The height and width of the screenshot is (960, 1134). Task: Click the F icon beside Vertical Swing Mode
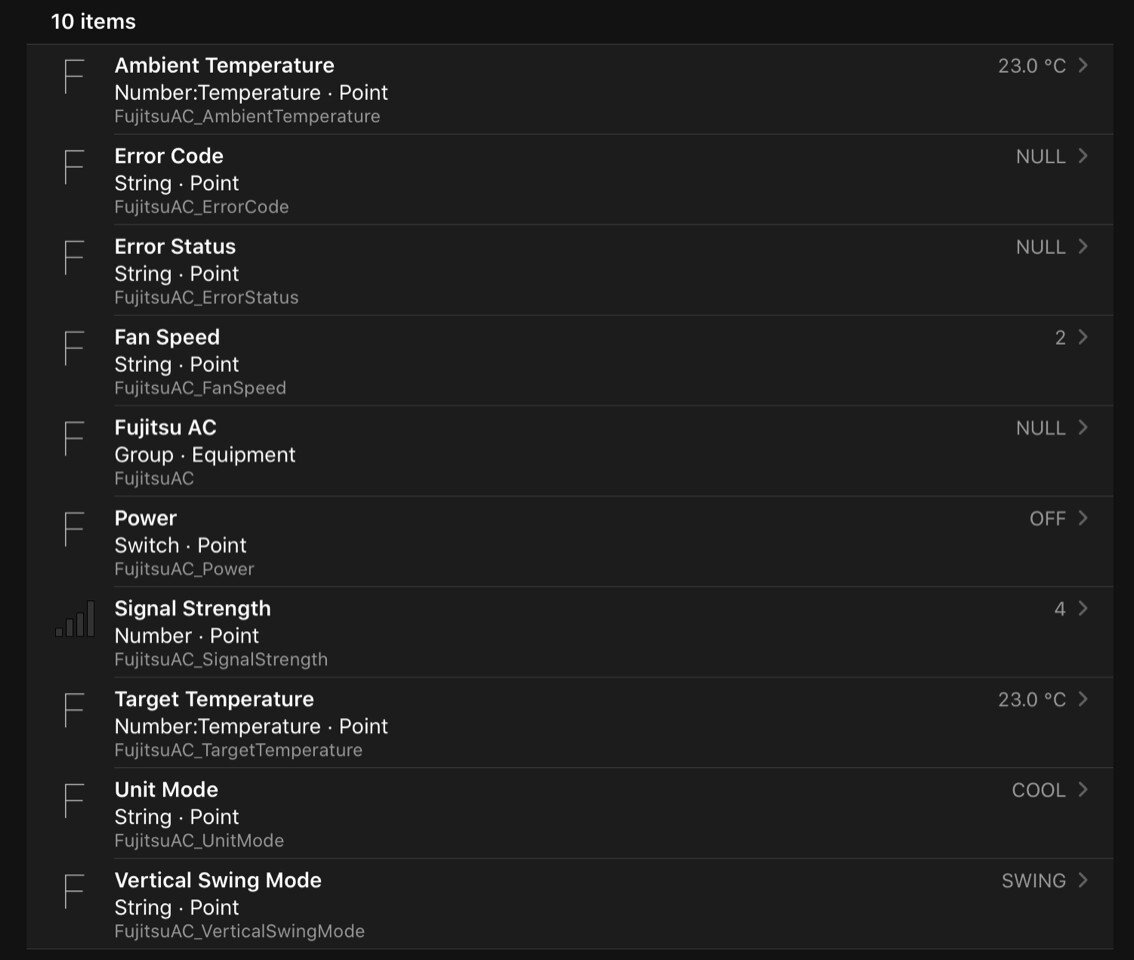tap(74, 891)
